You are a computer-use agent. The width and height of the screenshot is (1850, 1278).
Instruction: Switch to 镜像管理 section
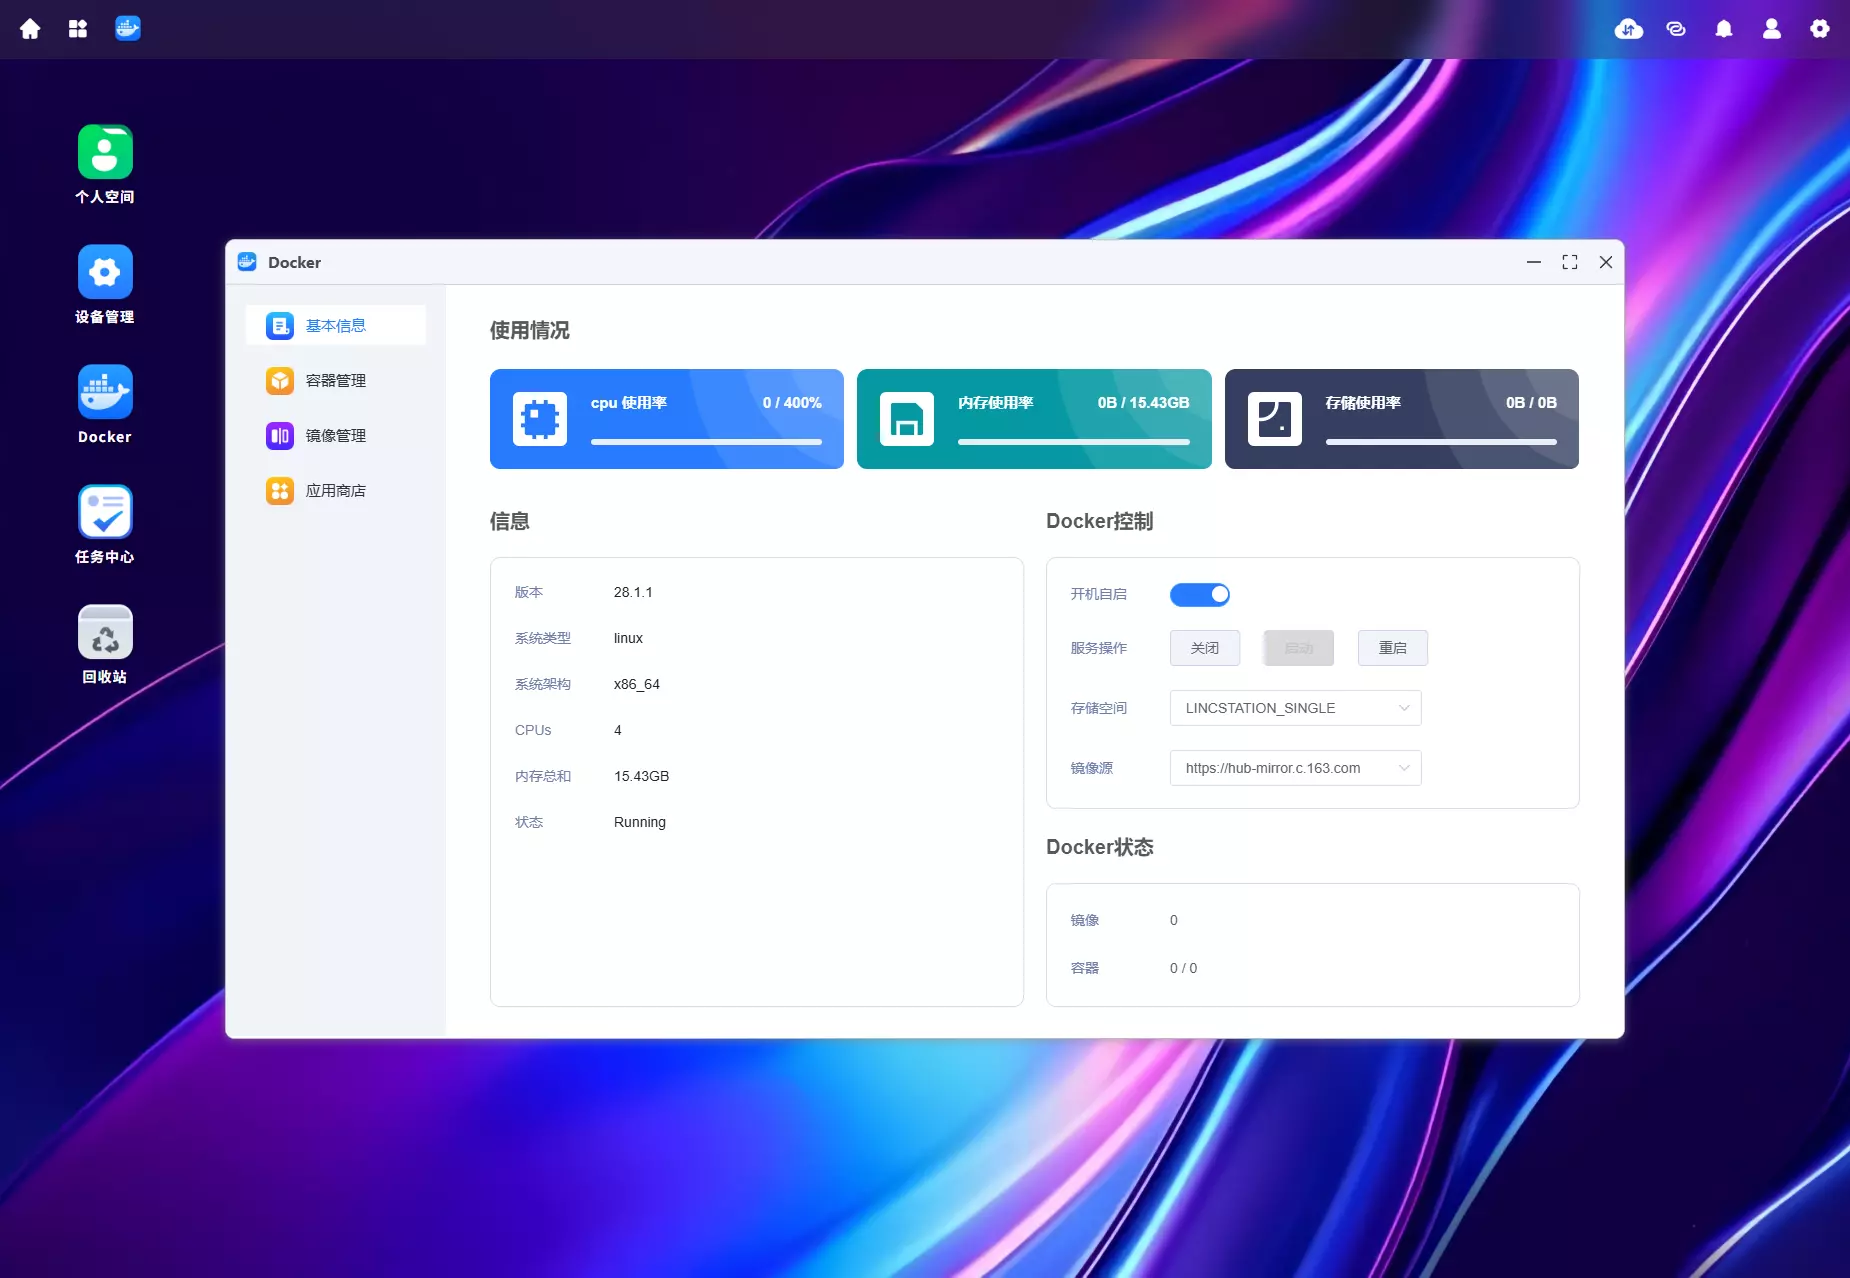(x=336, y=436)
